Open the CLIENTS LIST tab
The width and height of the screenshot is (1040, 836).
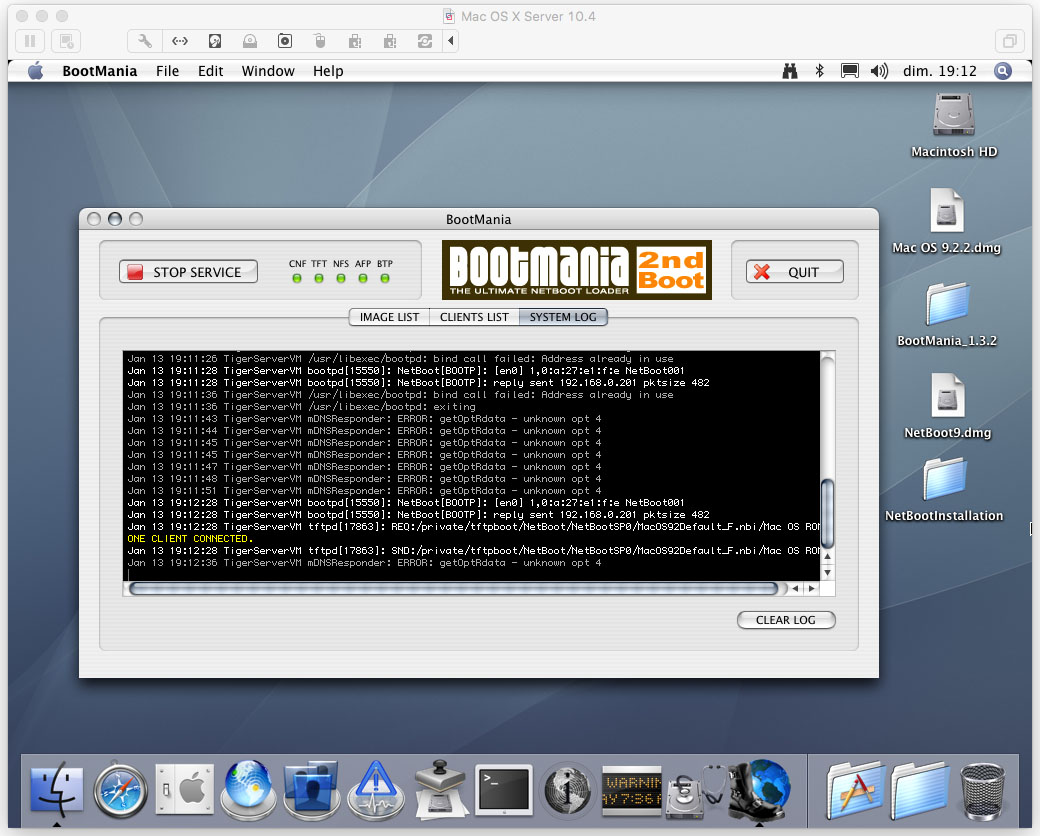pyautogui.click(x=474, y=317)
